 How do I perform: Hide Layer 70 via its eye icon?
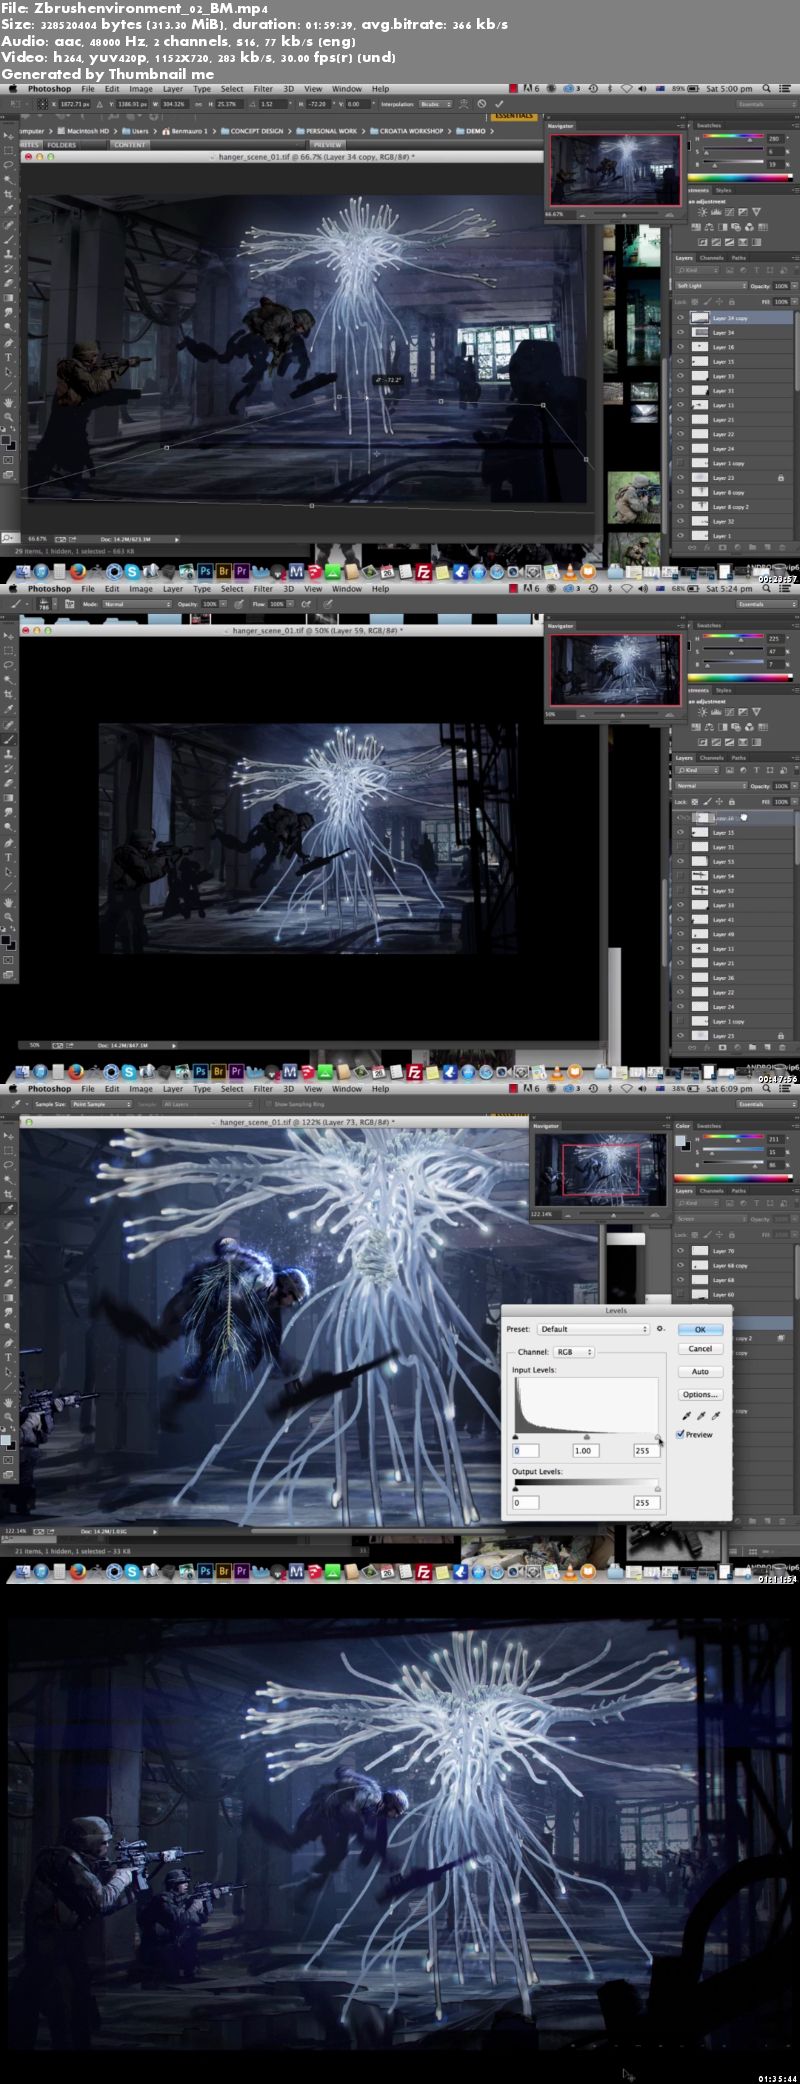coord(681,1251)
